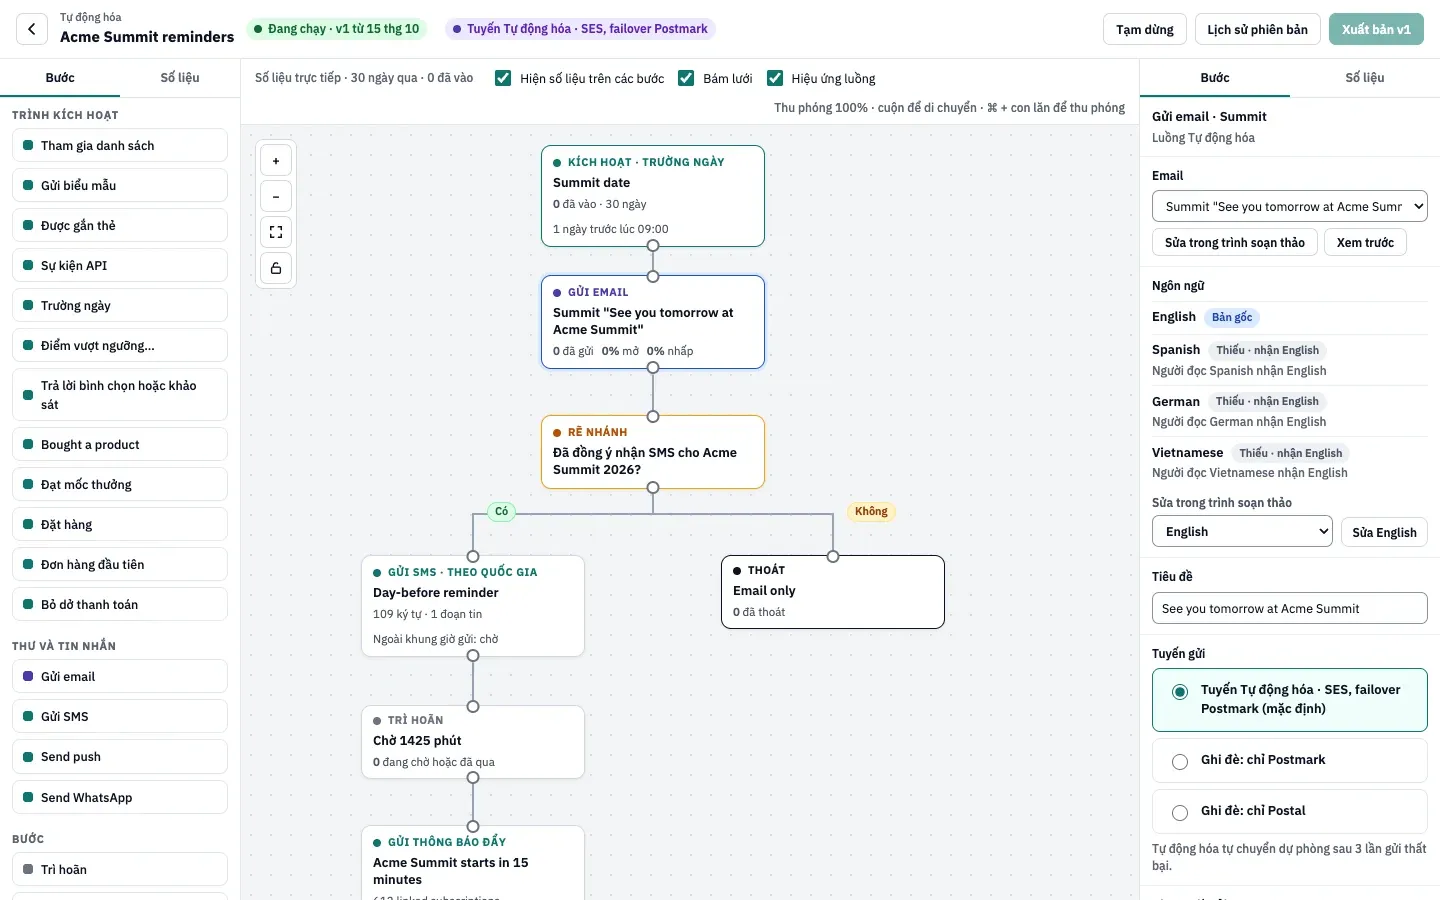Select the Rẽ nhánh branch node

[x=653, y=452]
